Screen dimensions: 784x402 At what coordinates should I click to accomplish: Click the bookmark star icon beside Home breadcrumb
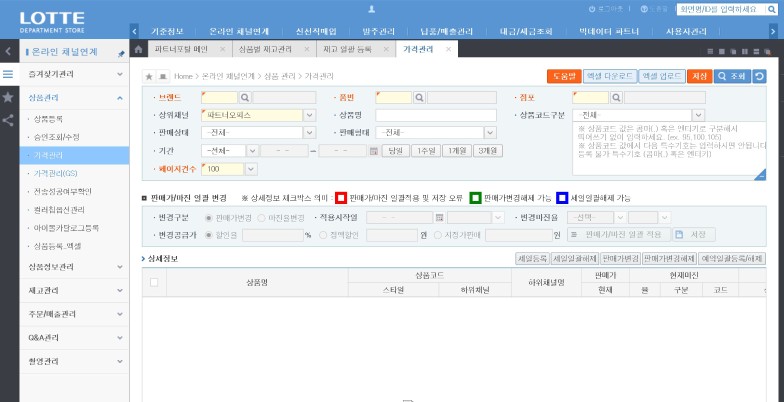tap(149, 76)
